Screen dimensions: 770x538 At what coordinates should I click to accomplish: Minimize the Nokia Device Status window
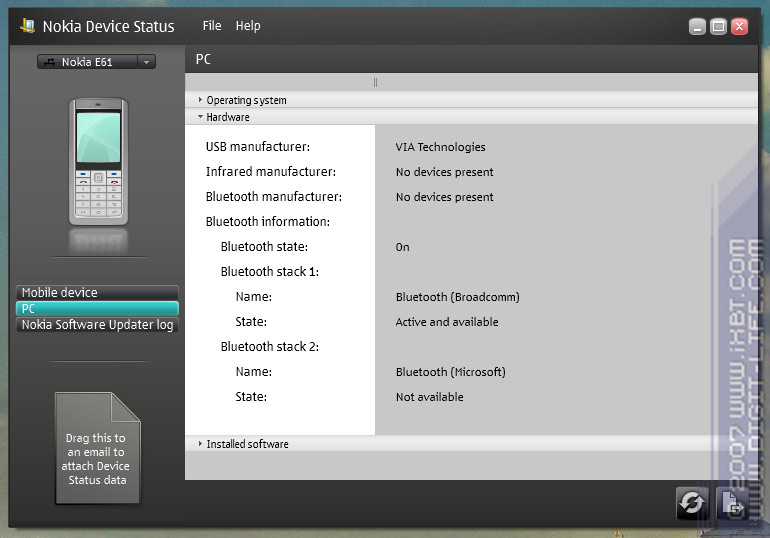pyautogui.click(x=697, y=27)
